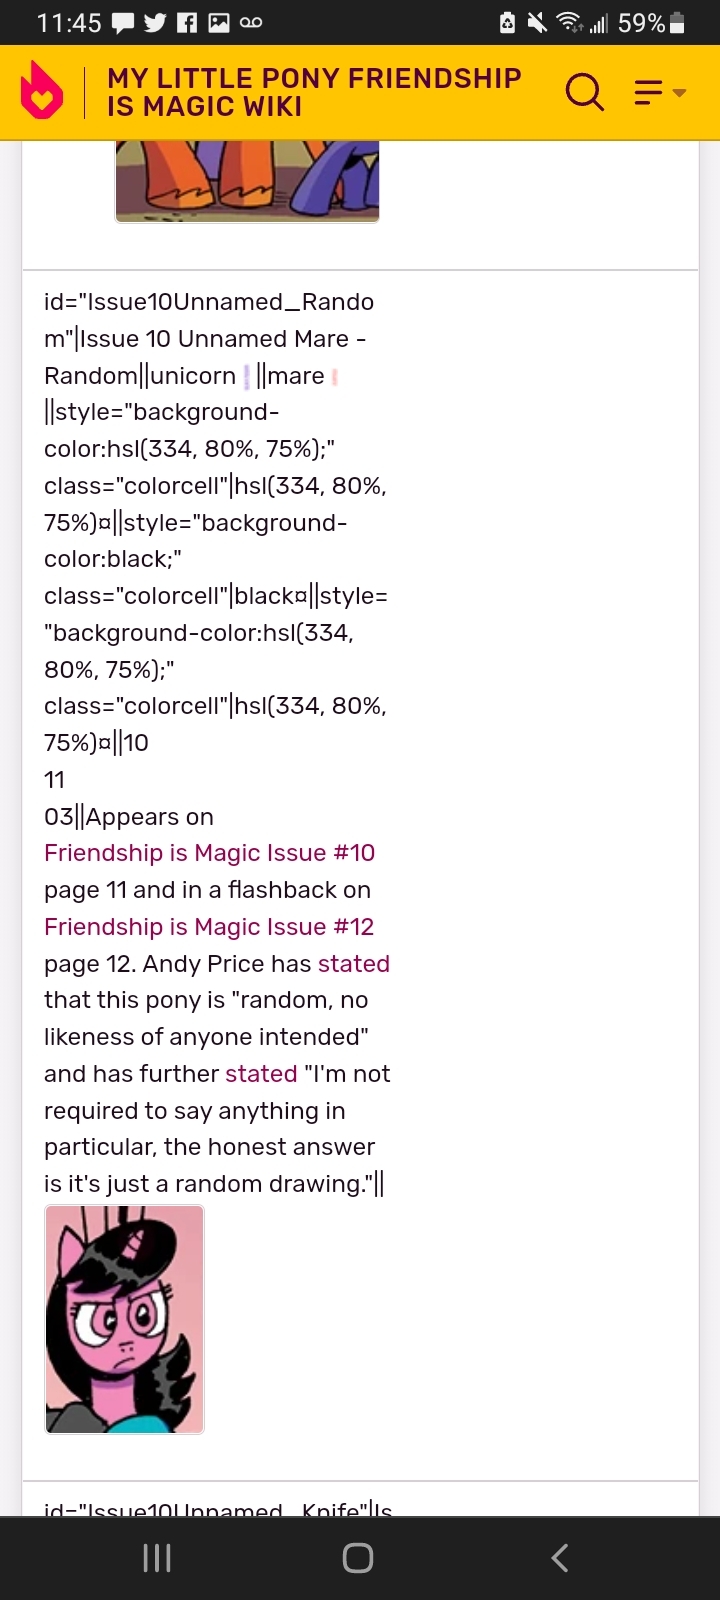Open the Android recent apps button
Viewport: 720px width, 1600px height.
click(x=157, y=1557)
